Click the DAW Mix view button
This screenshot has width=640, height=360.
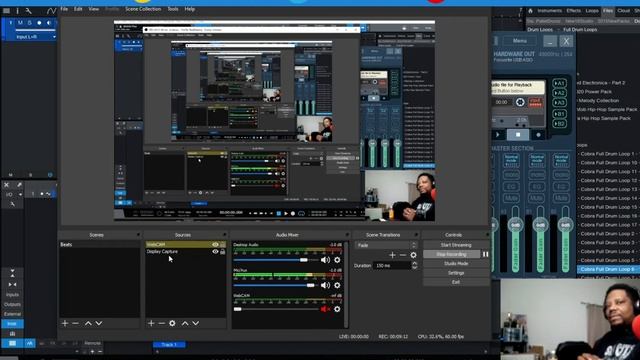12,324
